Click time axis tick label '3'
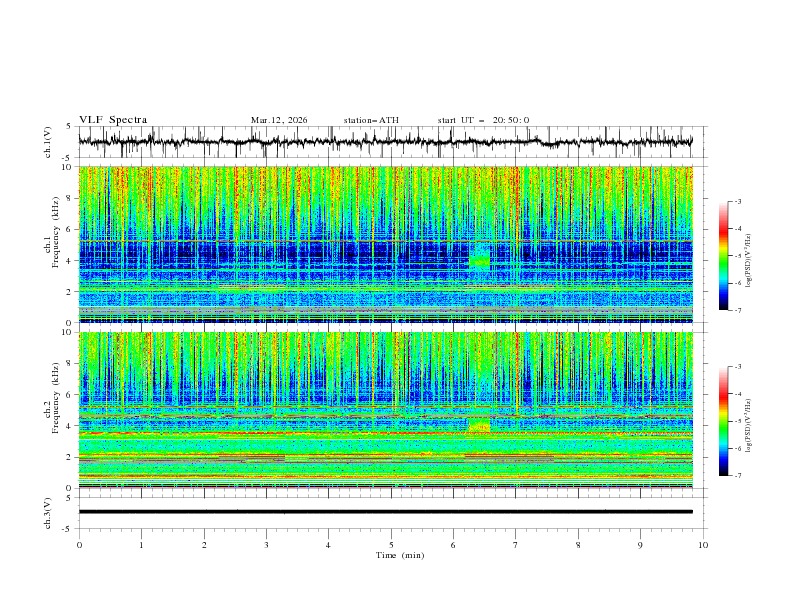The height and width of the screenshot is (612, 792). tap(266, 545)
